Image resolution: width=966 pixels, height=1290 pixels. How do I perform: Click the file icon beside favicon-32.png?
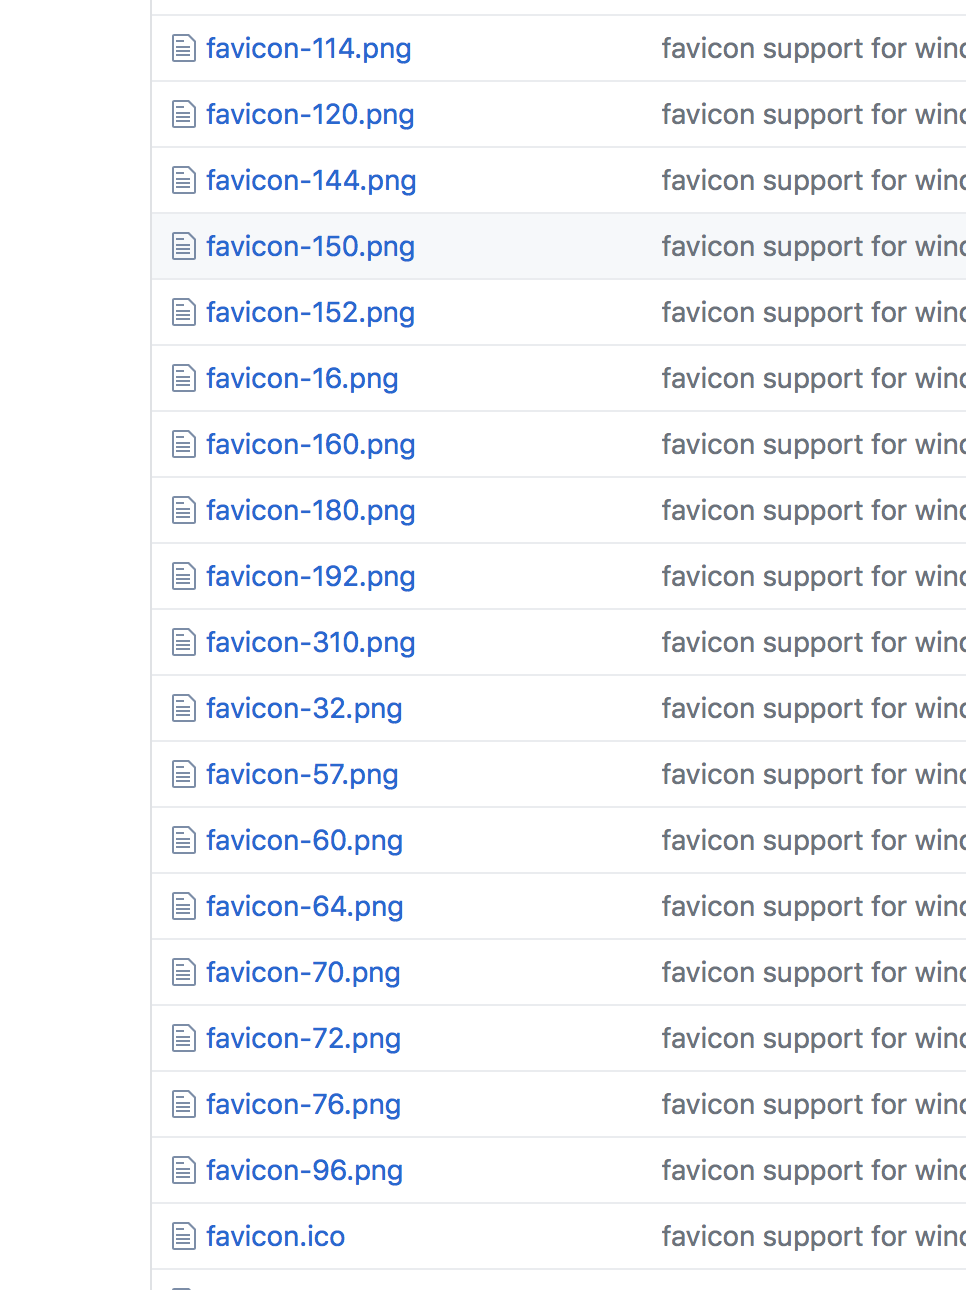click(x=184, y=708)
